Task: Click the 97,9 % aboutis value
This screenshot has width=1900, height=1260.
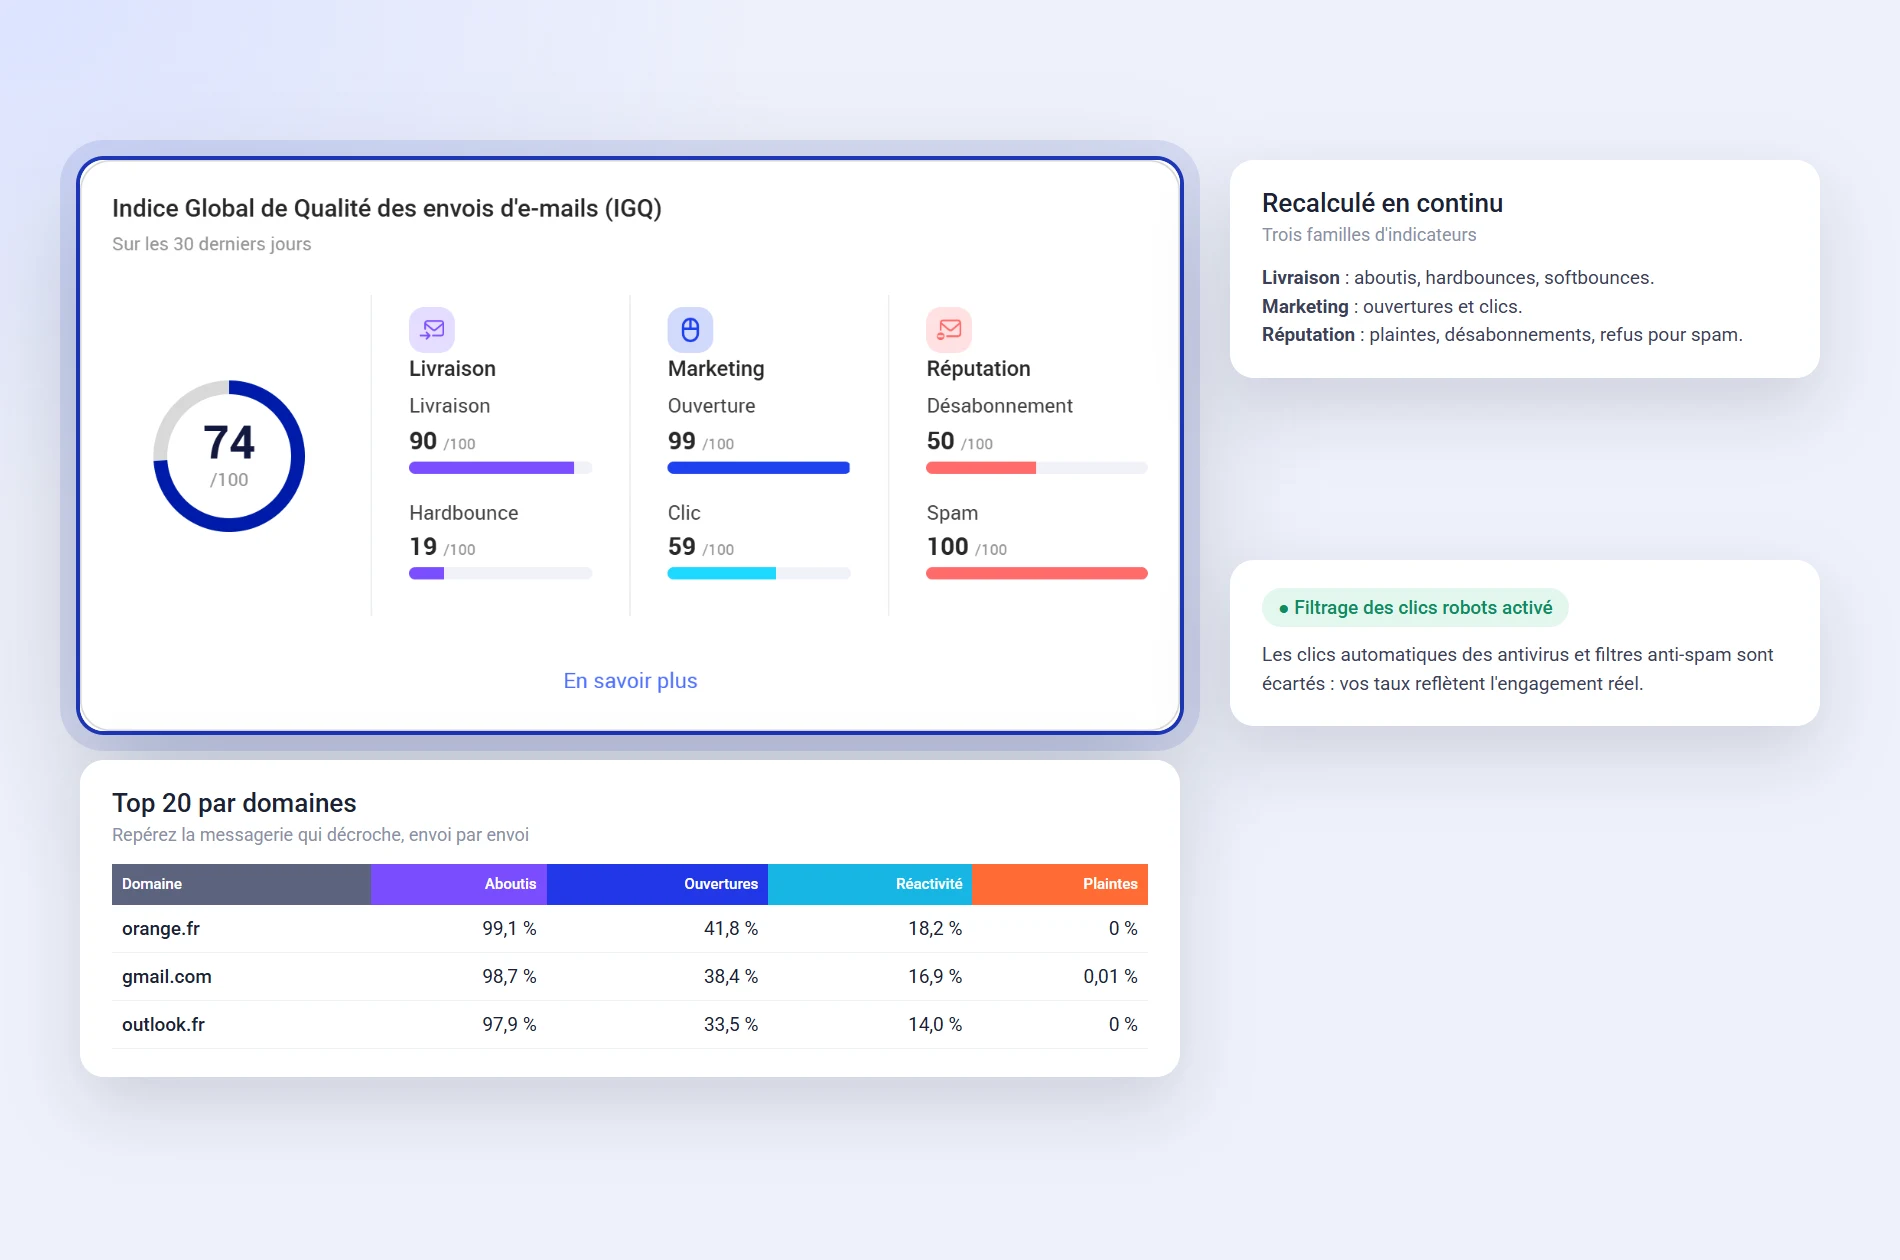Action: coord(509,1025)
